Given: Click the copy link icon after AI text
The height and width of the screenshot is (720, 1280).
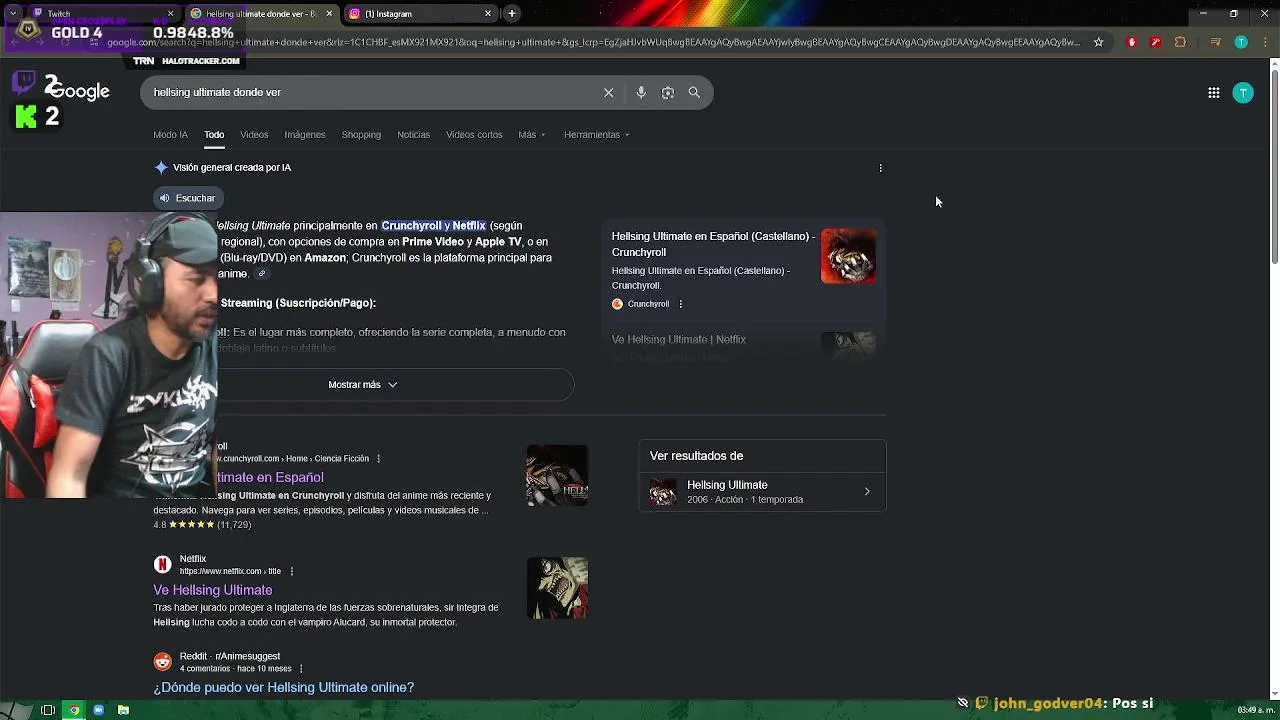Looking at the screenshot, I should 262,273.
